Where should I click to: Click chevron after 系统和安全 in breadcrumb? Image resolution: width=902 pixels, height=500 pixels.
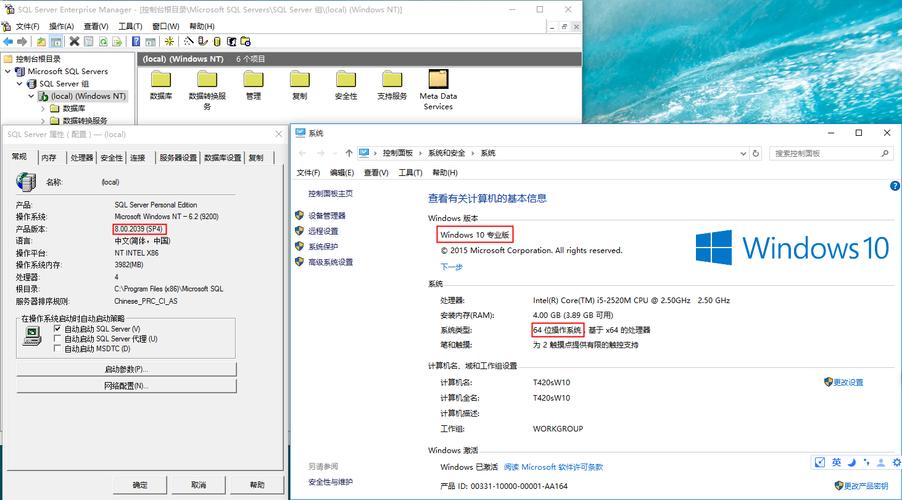(472, 153)
